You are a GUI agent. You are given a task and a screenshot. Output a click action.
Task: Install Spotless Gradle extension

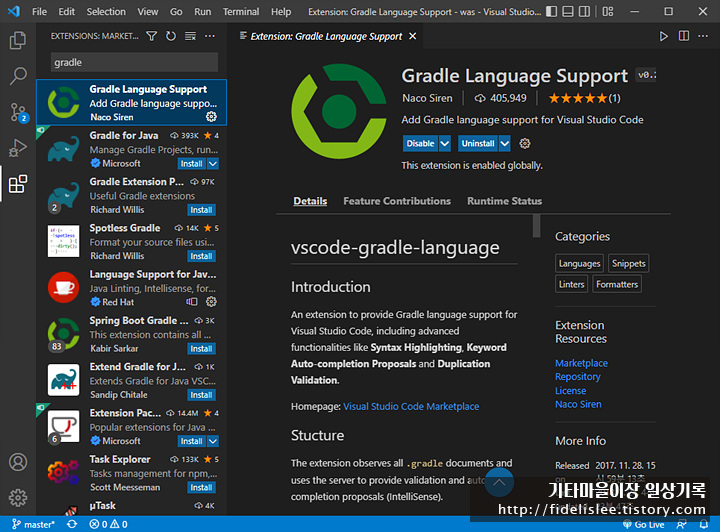201,256
